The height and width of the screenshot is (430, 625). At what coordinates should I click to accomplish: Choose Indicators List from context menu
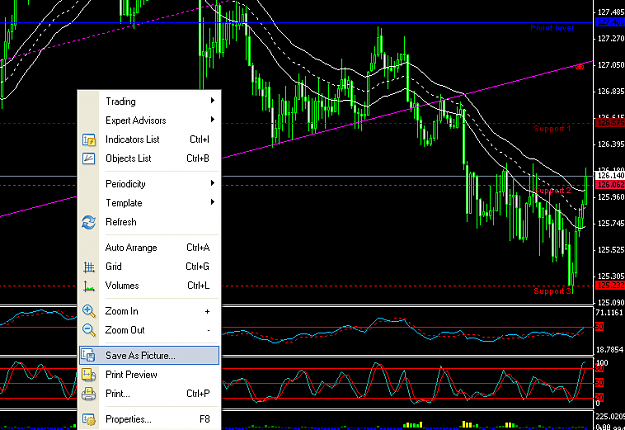(149, 139)
